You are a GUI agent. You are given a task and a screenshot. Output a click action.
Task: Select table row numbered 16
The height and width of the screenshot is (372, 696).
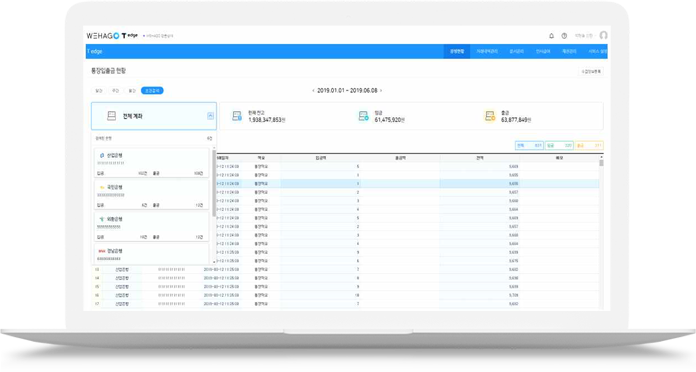point(345,295)
